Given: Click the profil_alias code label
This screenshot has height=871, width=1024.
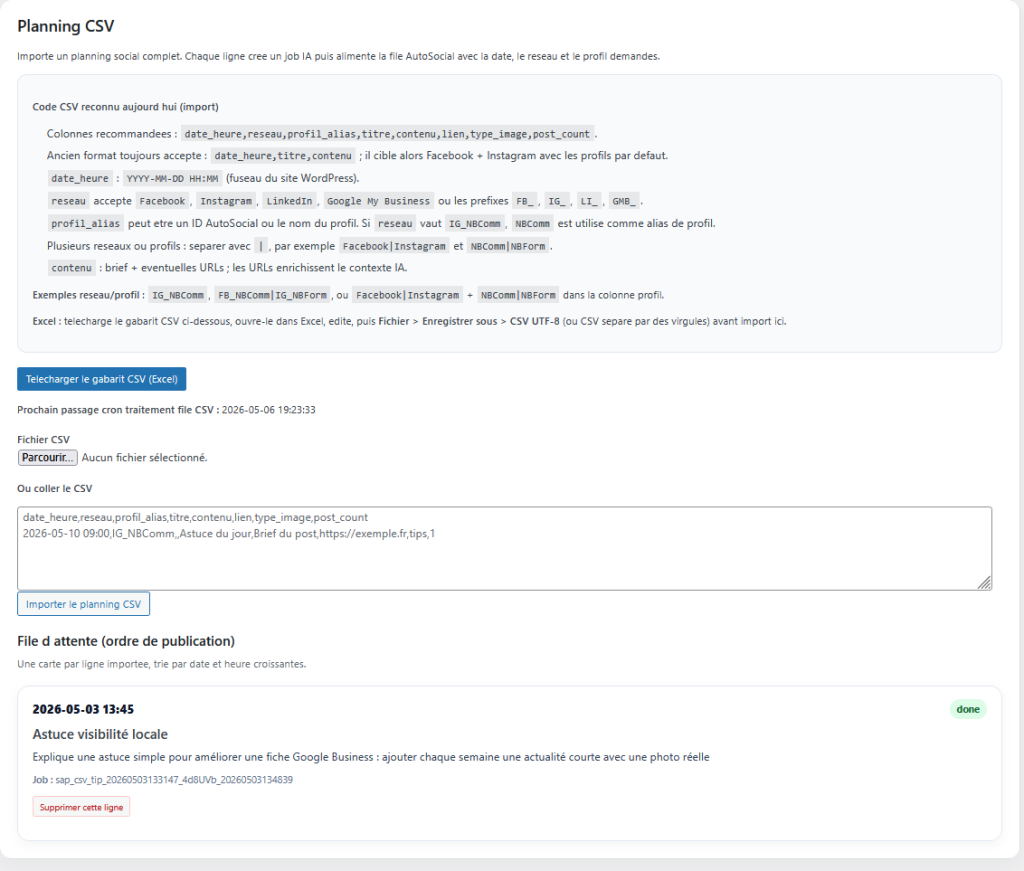Looking at the screenshot, I should pos(86,223).
